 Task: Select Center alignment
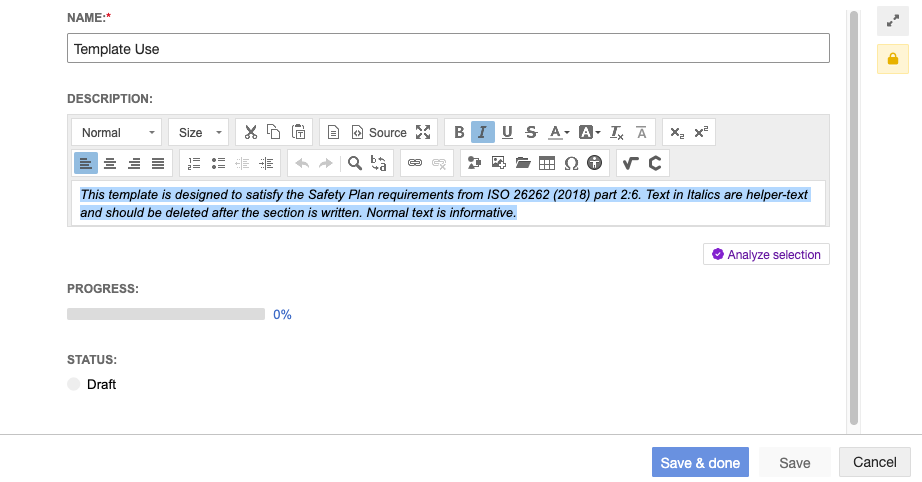[110, 163]
